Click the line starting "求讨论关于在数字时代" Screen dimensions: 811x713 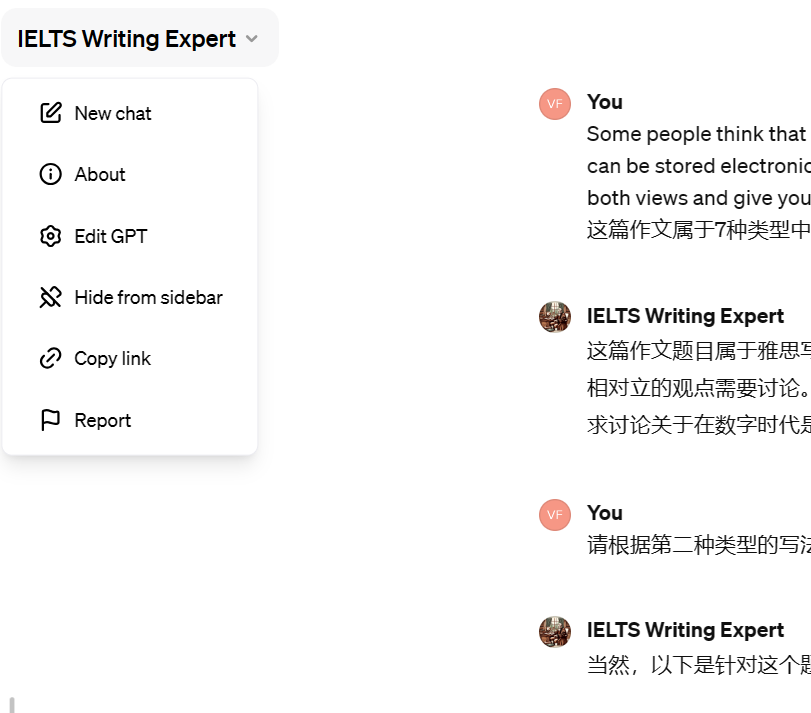coord(699,425)
